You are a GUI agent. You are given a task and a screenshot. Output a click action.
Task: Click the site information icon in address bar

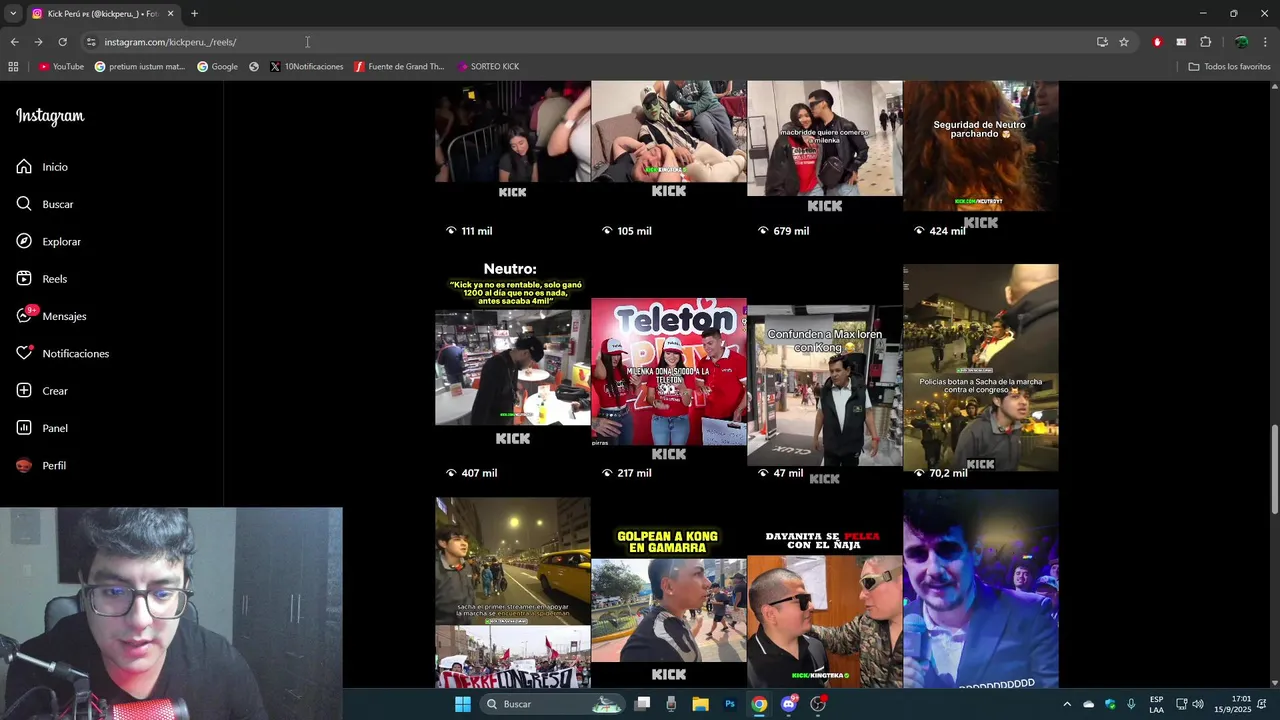point(91,42)
